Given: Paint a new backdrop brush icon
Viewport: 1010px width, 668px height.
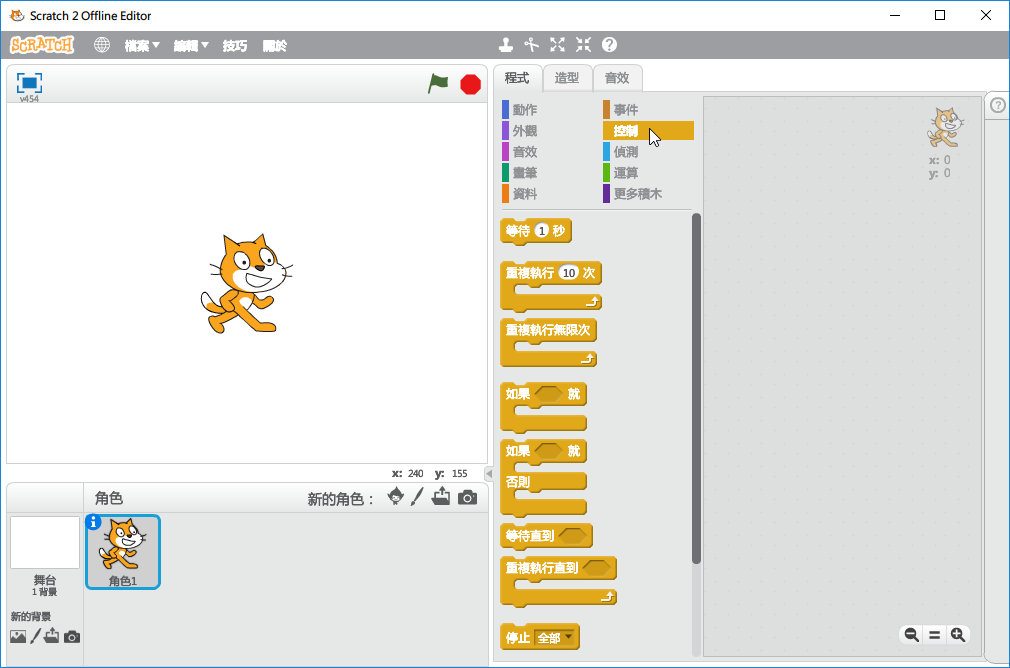Looking at the screenshot, I should tap(35, 636).
